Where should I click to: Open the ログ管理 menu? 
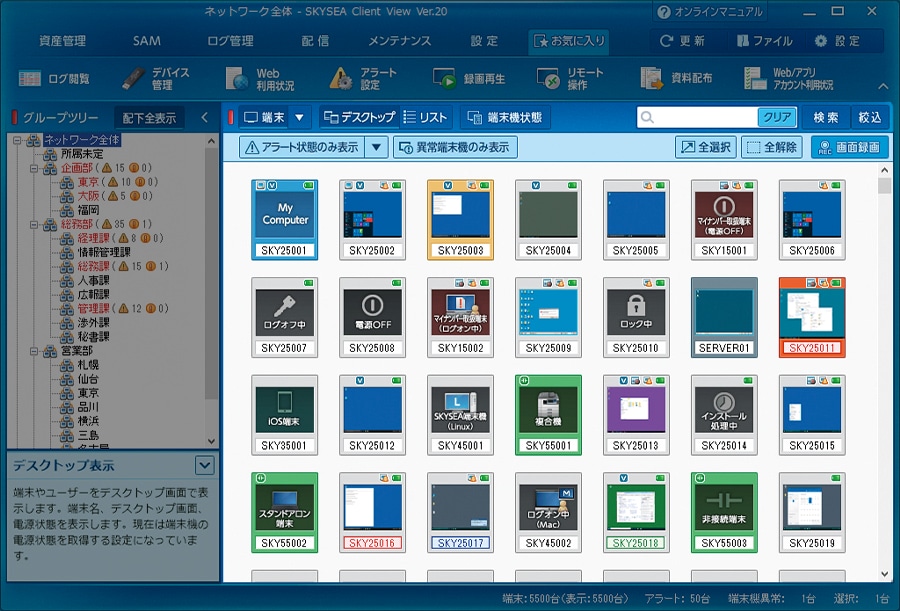click(230, 41)
